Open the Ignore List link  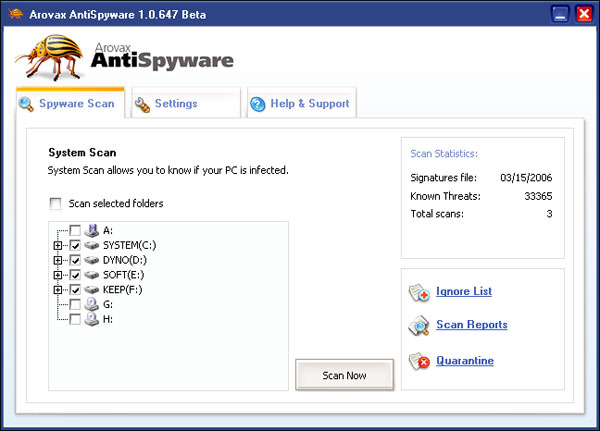(x=464, y=291)
